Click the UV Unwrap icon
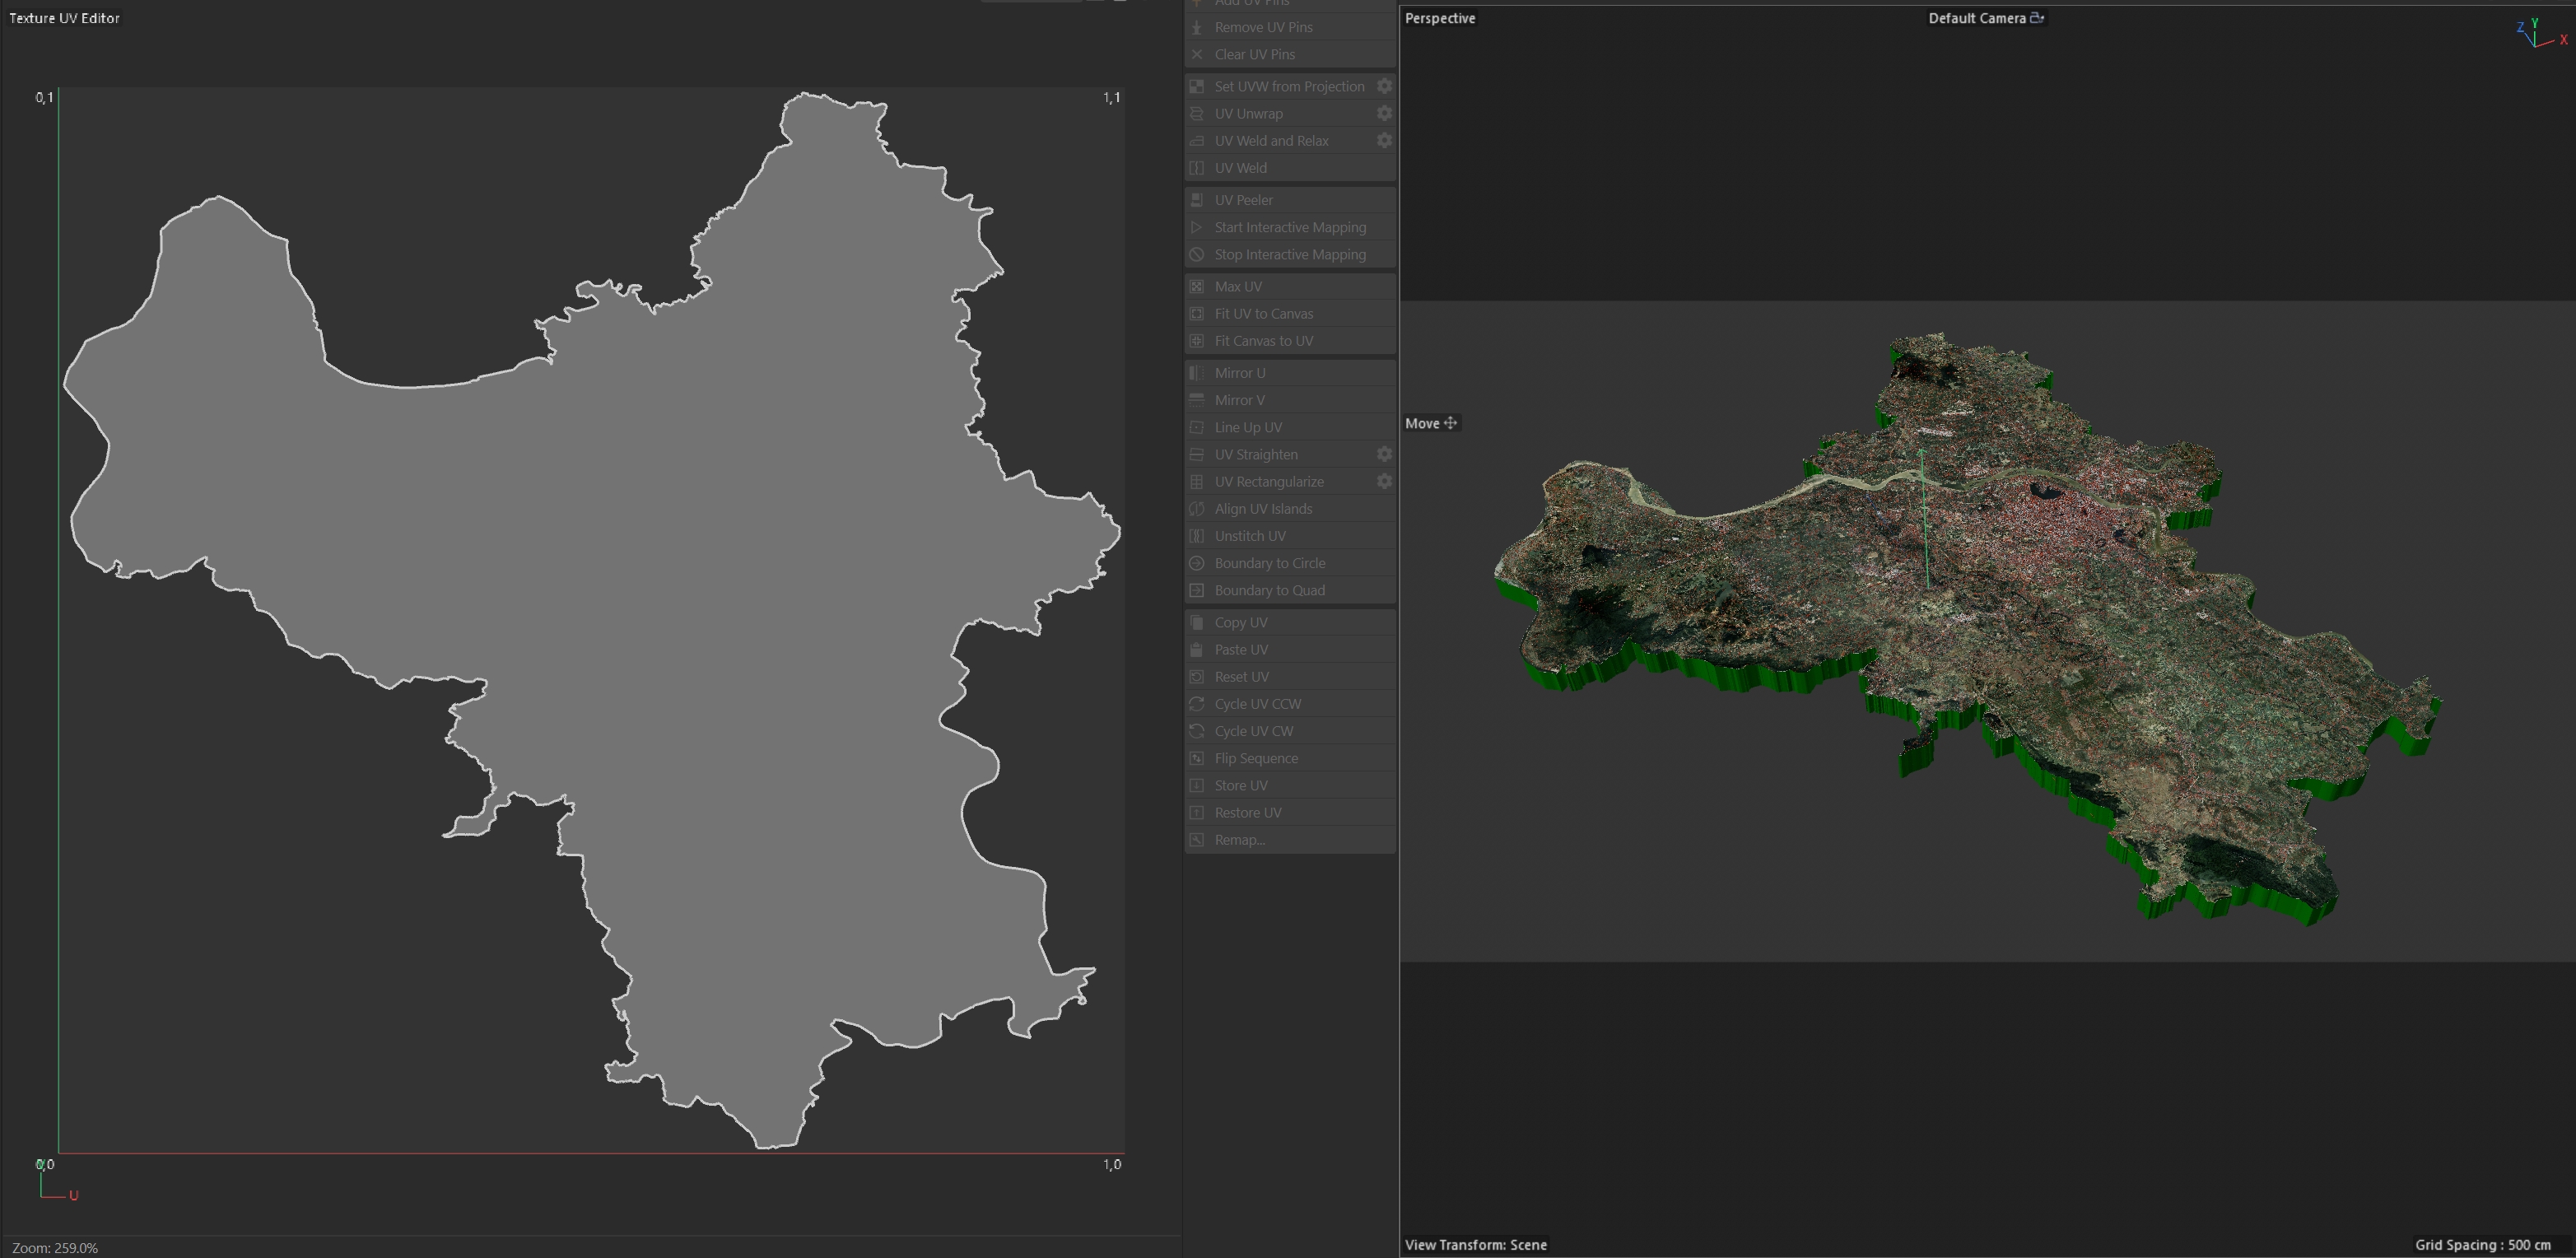 click(1197, 113)
